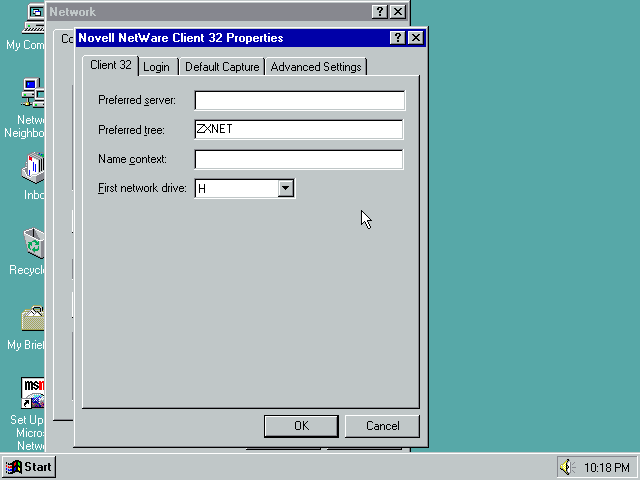Screen dimensions: 640x480
Task: Close the Novell NetWare Client 32 Properties dialog
Action: click(416, 38)
